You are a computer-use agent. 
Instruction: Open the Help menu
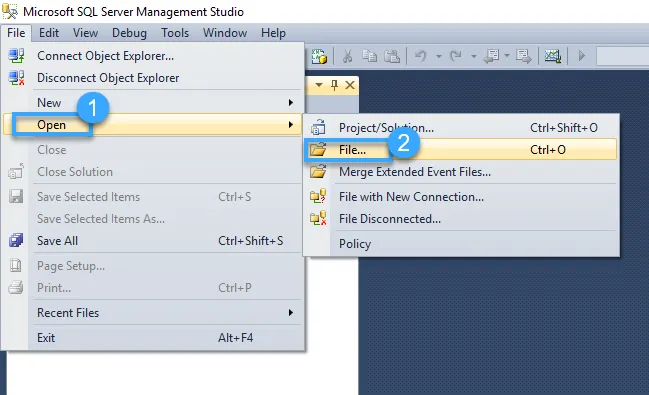[x=273, y=33]
